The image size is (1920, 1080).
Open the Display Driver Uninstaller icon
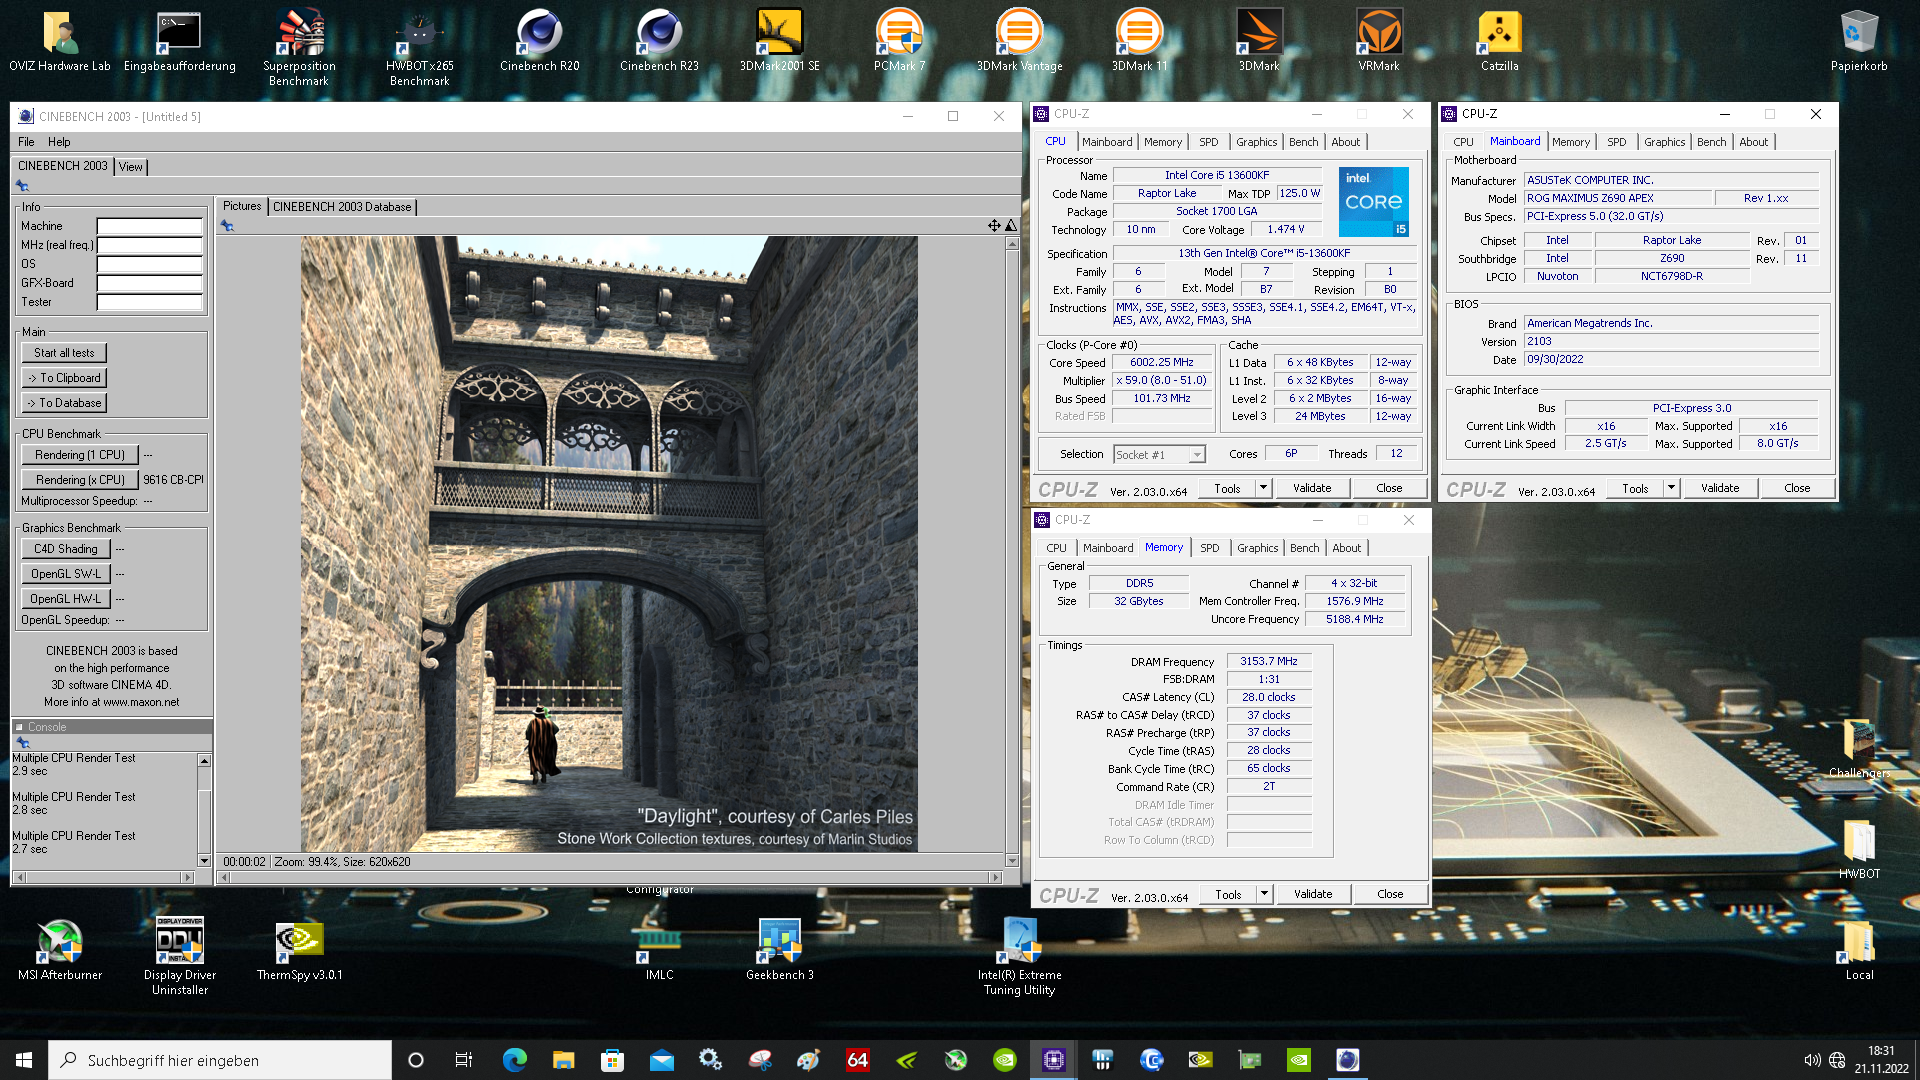click(180, 956)
